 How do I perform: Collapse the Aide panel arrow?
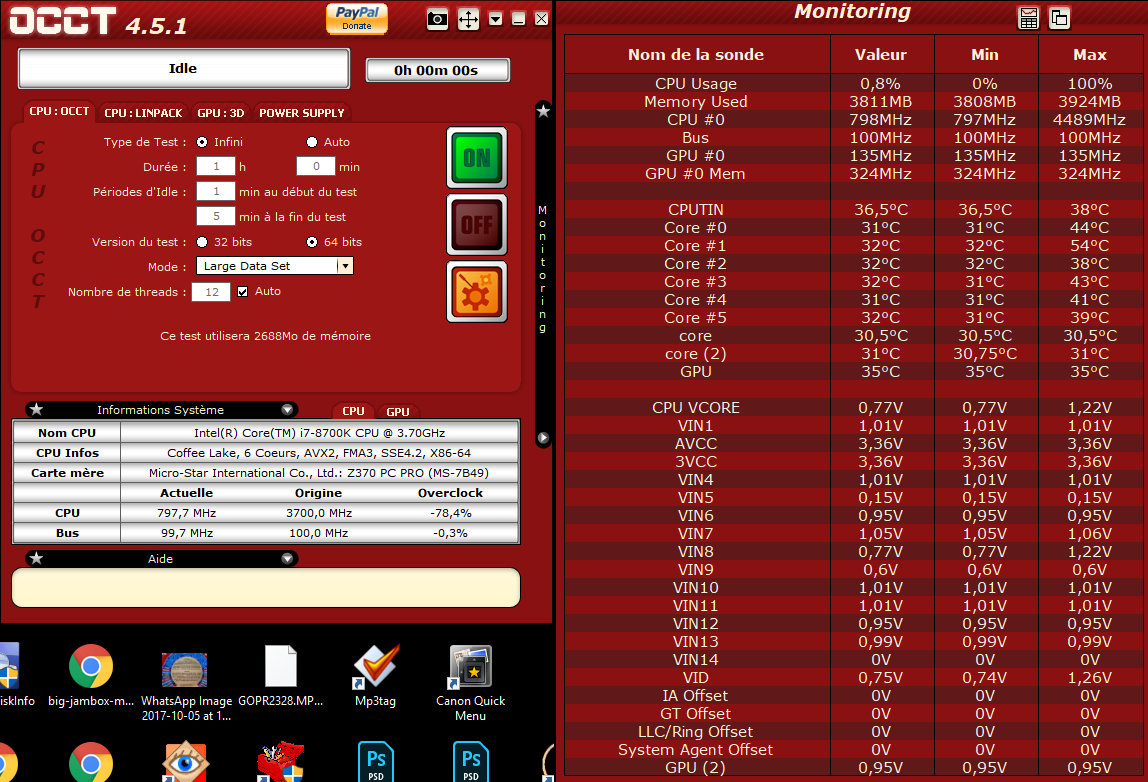287,558
